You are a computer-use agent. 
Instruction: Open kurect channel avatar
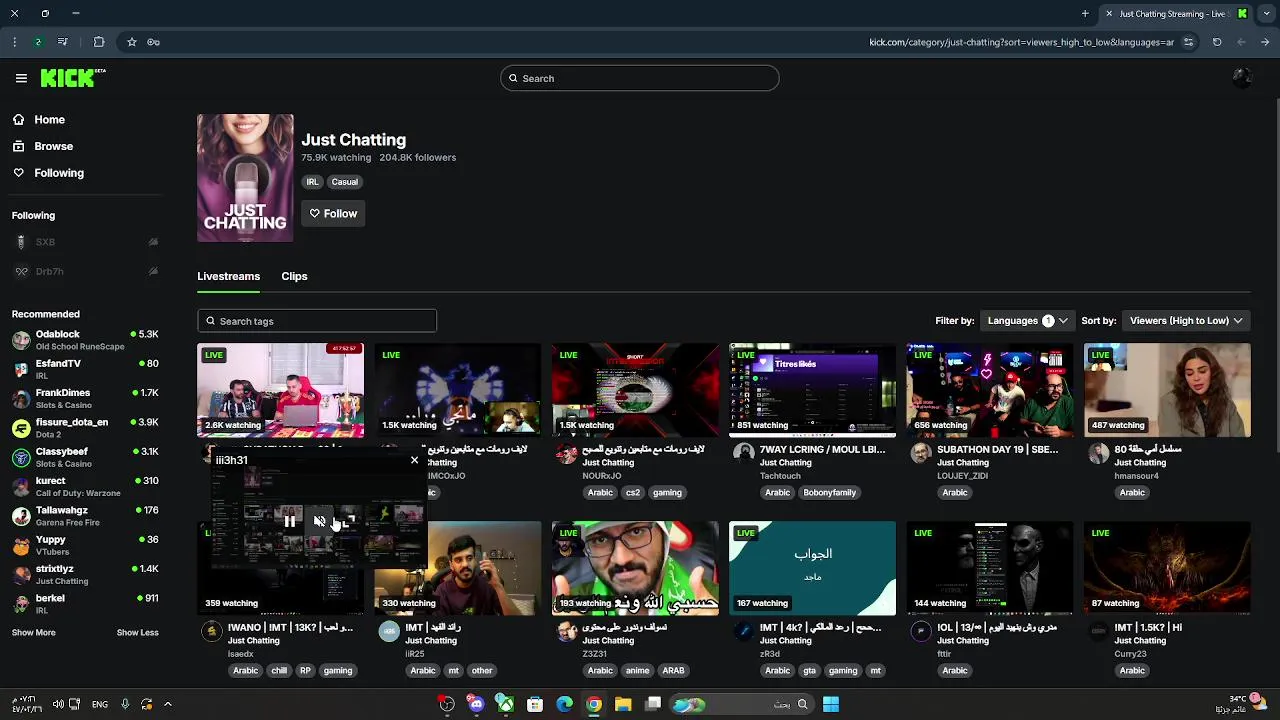pos(21,487)
